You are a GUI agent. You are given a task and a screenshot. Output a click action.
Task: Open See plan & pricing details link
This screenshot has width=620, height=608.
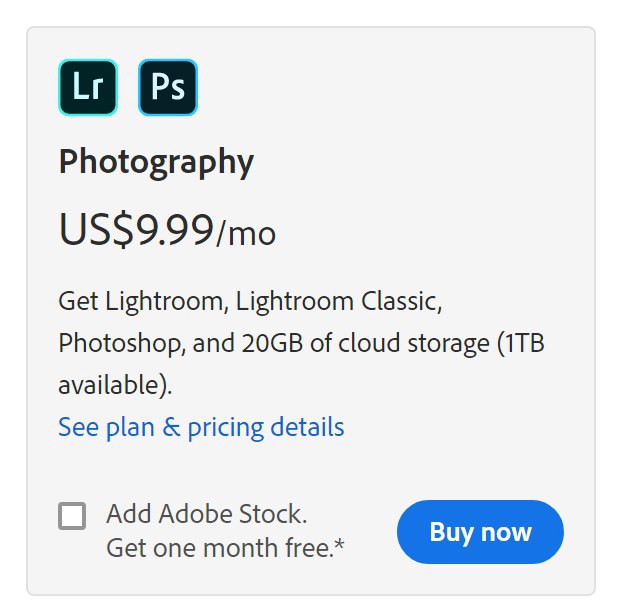point(201,428)
